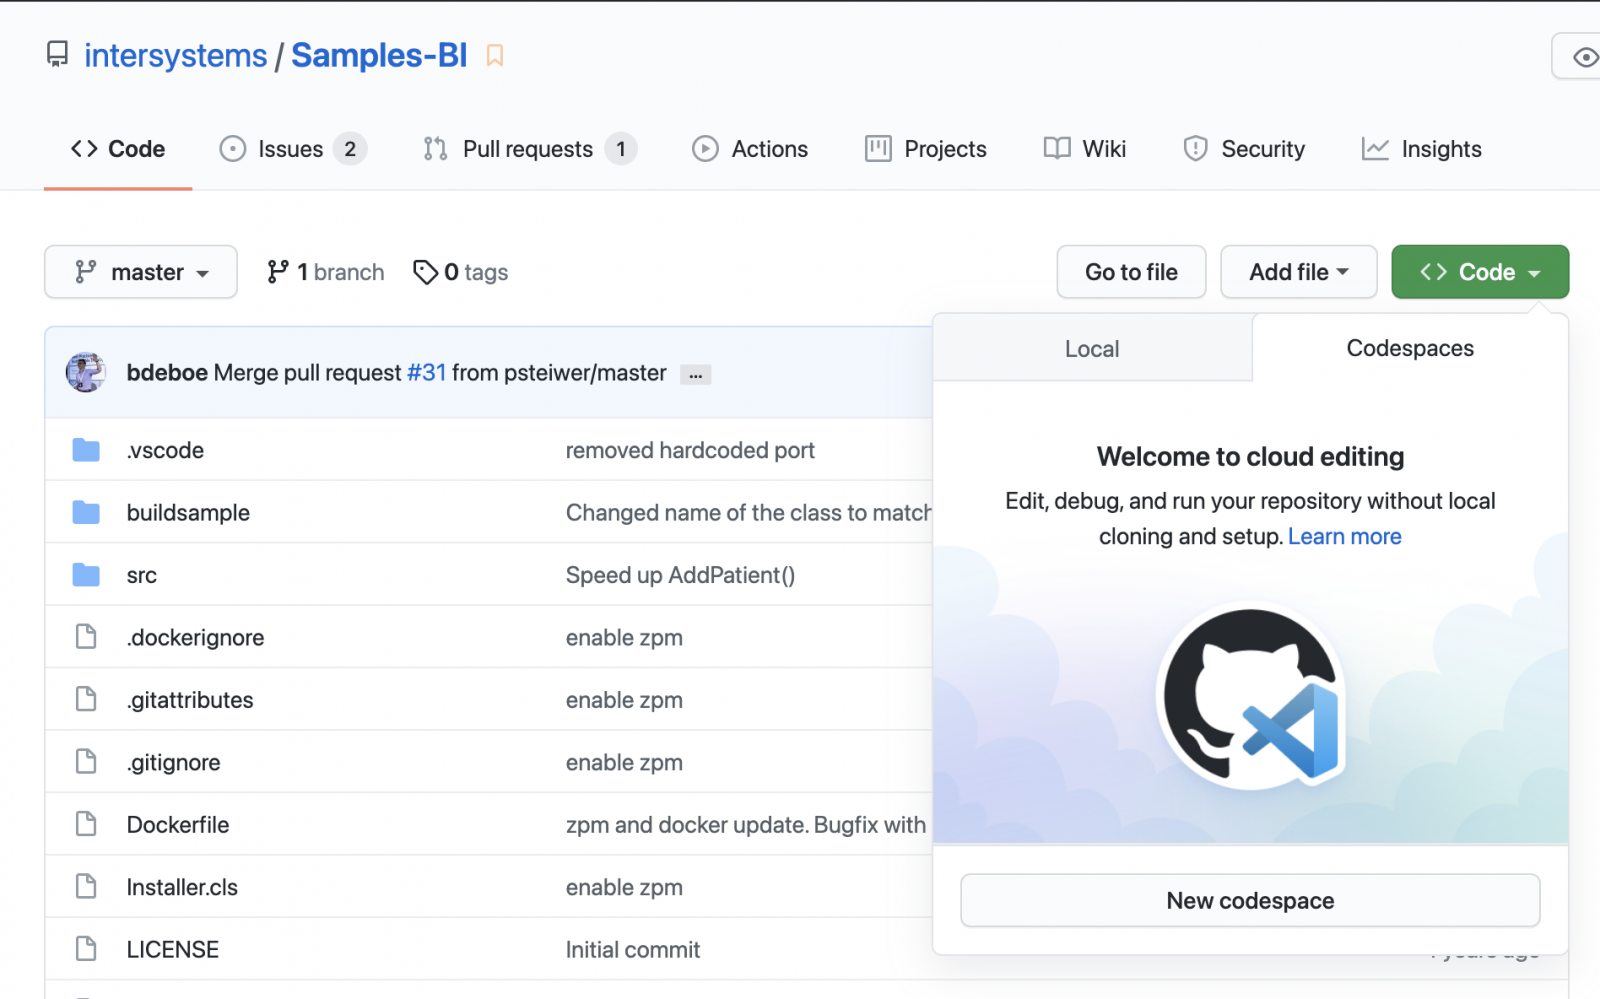Select the Codespaces tab
The width and height of the screenshot is (1600, 999).
[x=1409, y=349]
